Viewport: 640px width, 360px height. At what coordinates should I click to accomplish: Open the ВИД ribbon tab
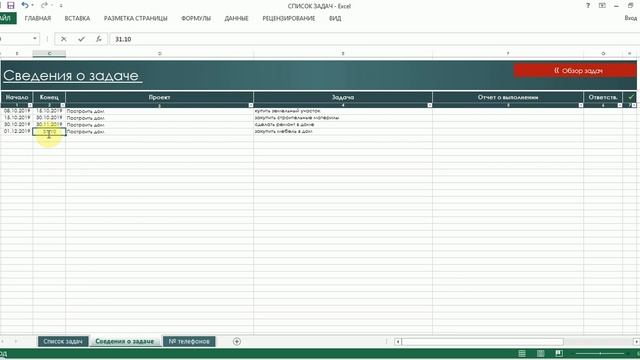335,18
